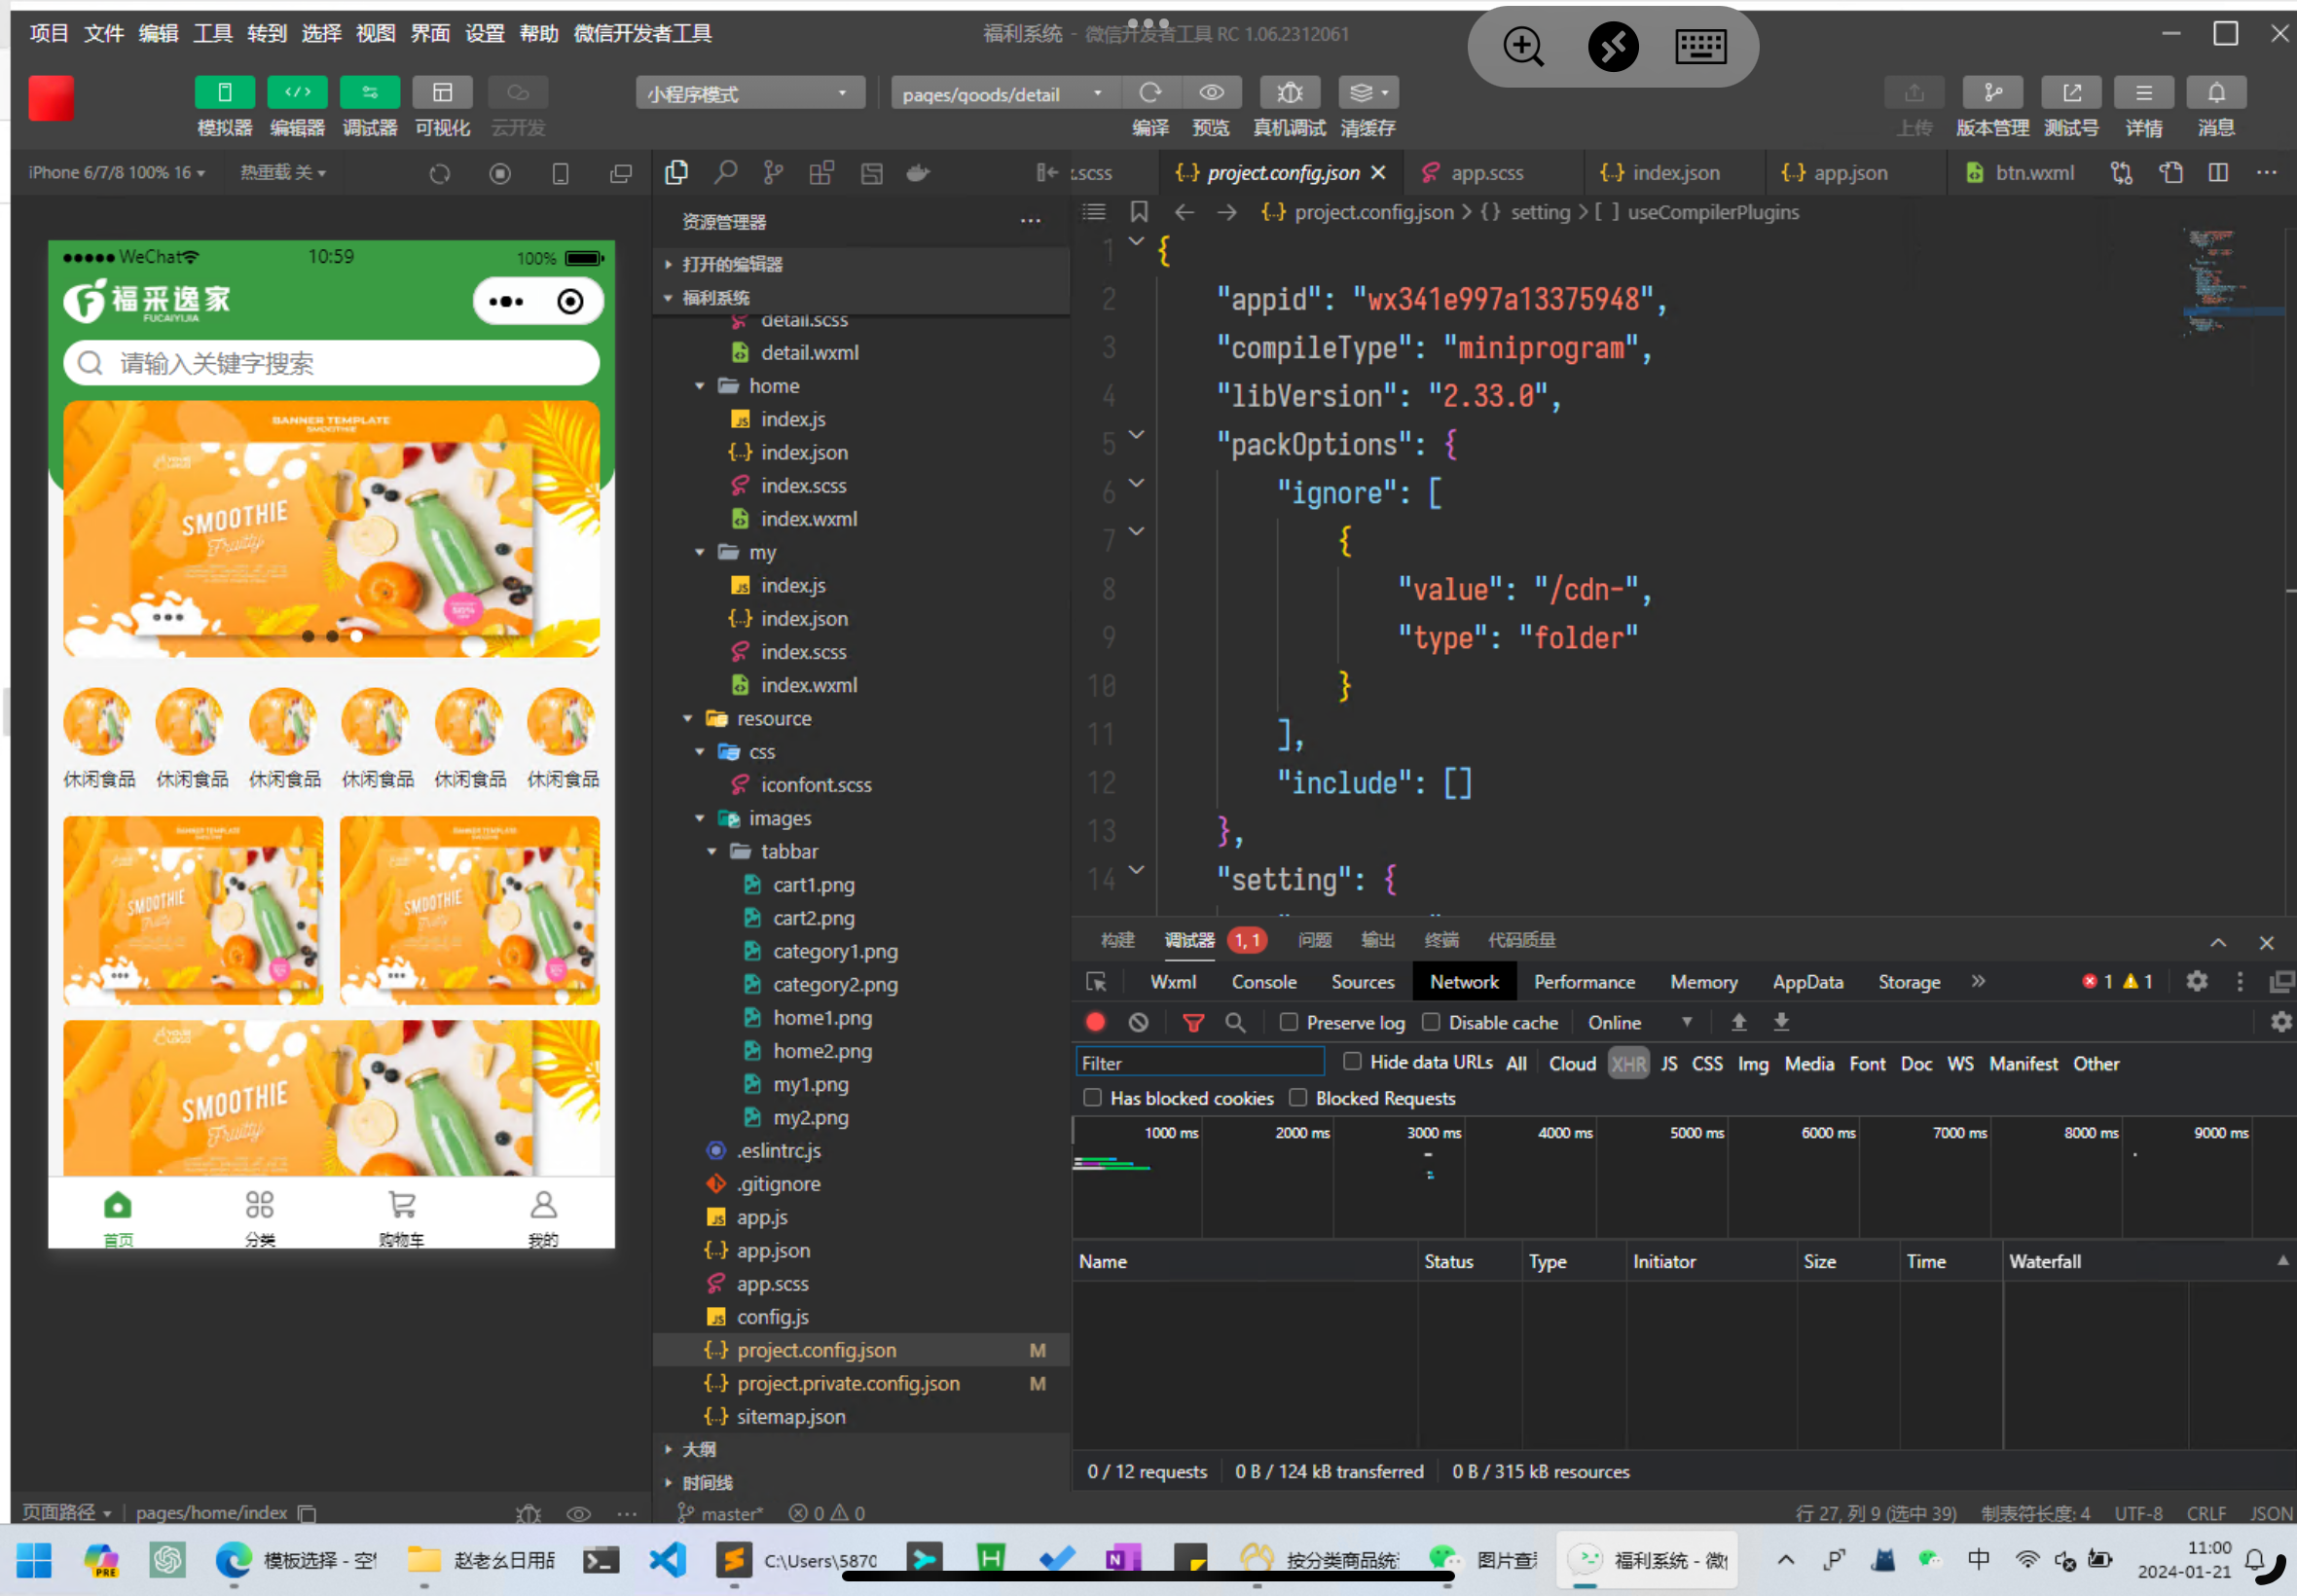Switch to the Console tab
Viewport: 2297px width, 1596px height.
click(1263, 982)
